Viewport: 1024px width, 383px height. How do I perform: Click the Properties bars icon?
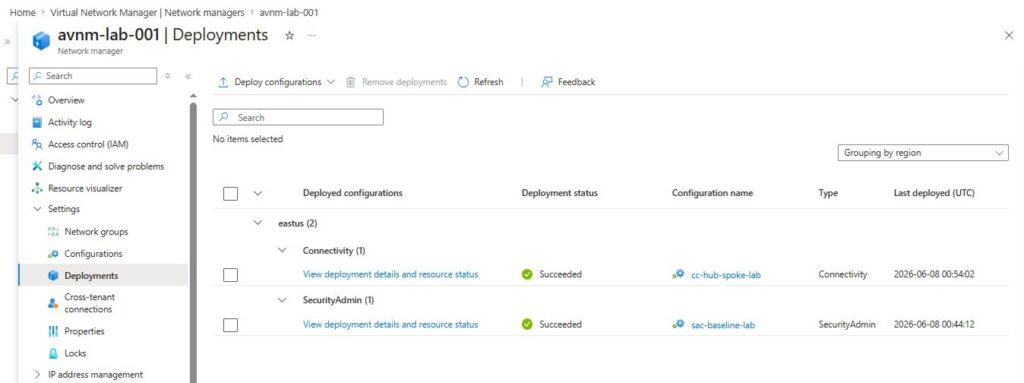(x=54, y=331)
